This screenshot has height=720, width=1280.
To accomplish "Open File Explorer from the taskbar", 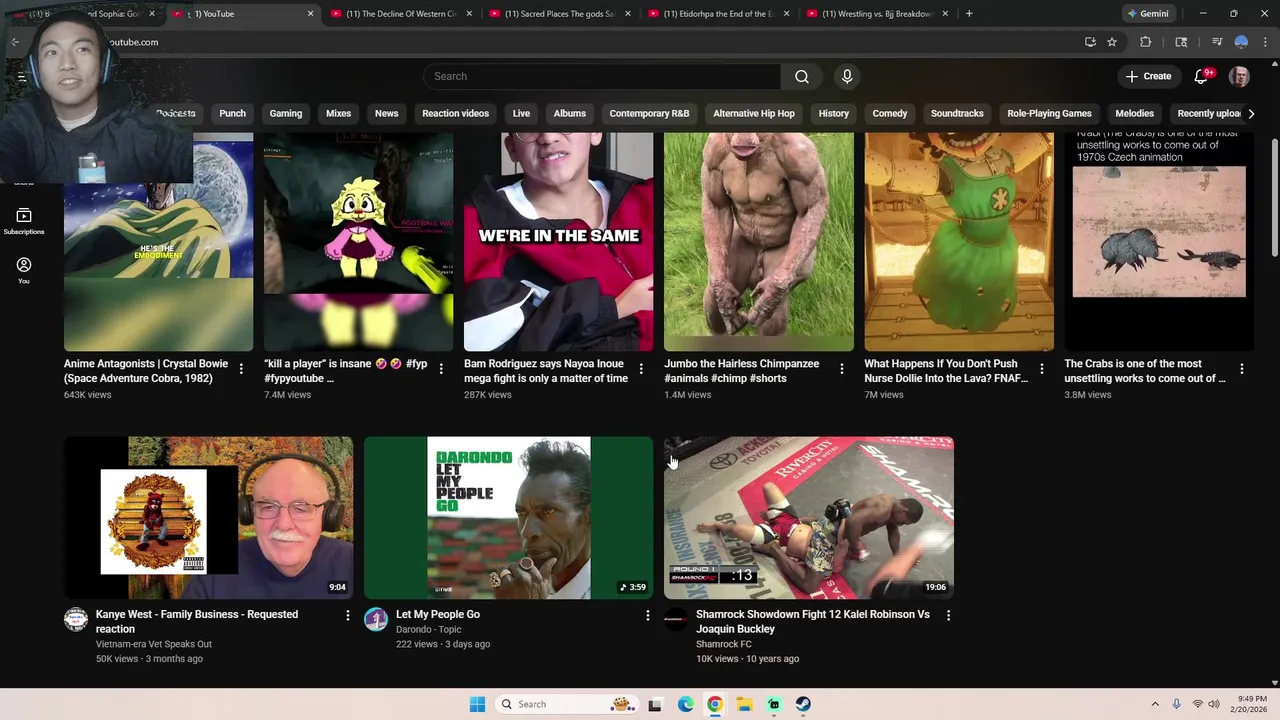I will [744, 704].
